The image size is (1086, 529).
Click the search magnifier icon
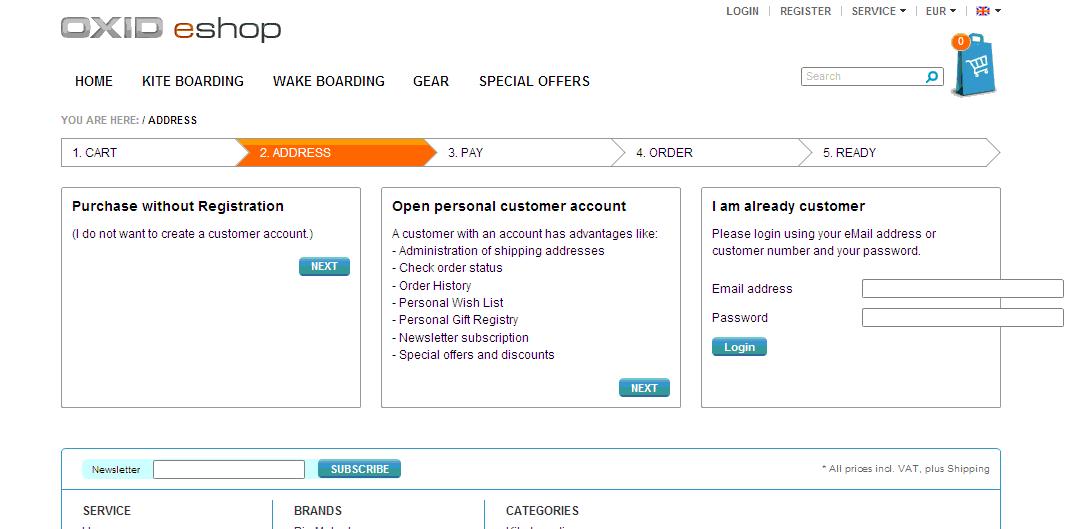pos(932,77)
